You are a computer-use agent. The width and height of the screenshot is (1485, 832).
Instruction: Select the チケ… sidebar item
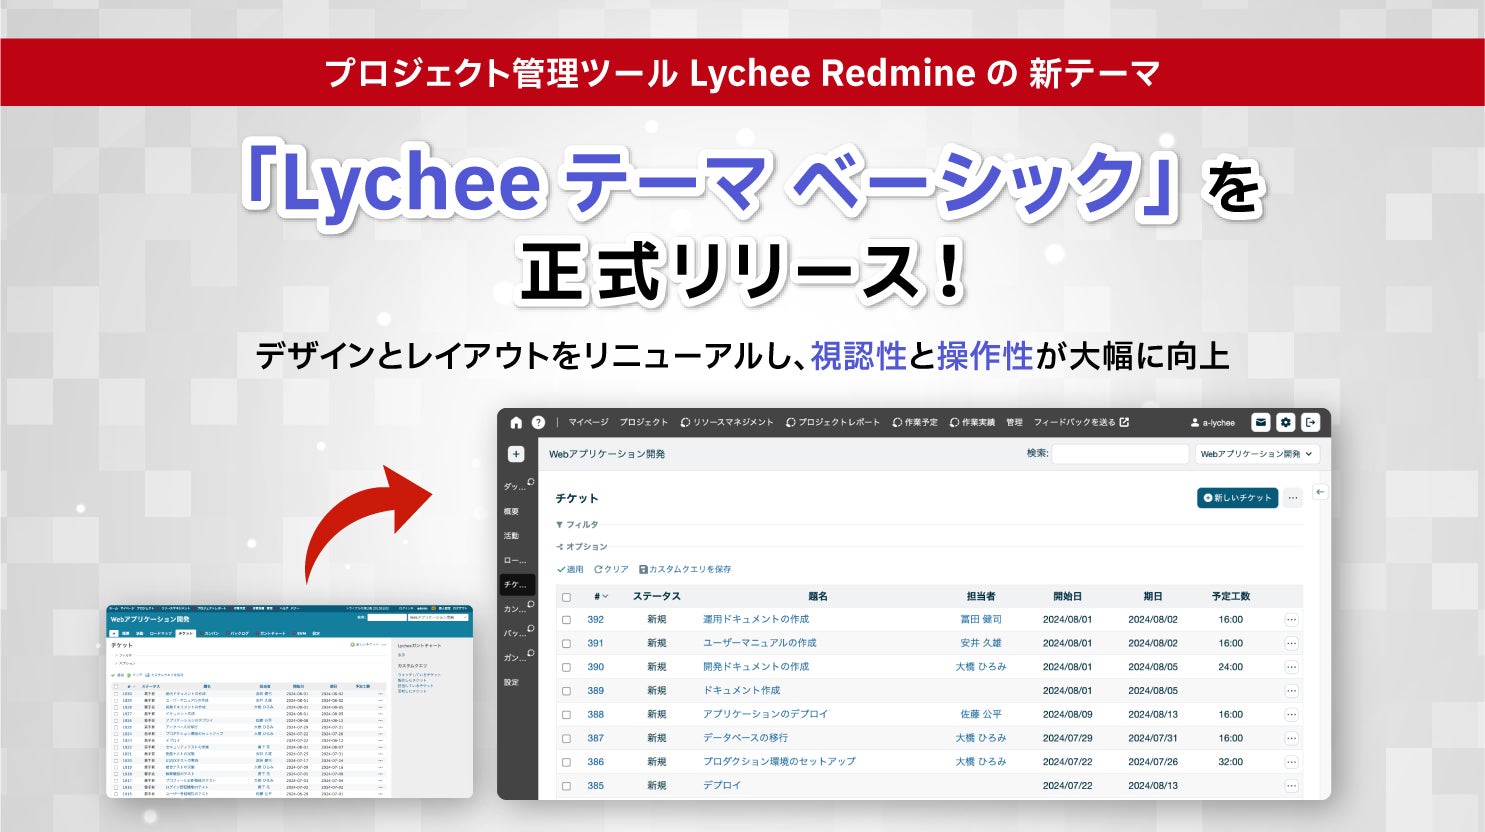518,584
